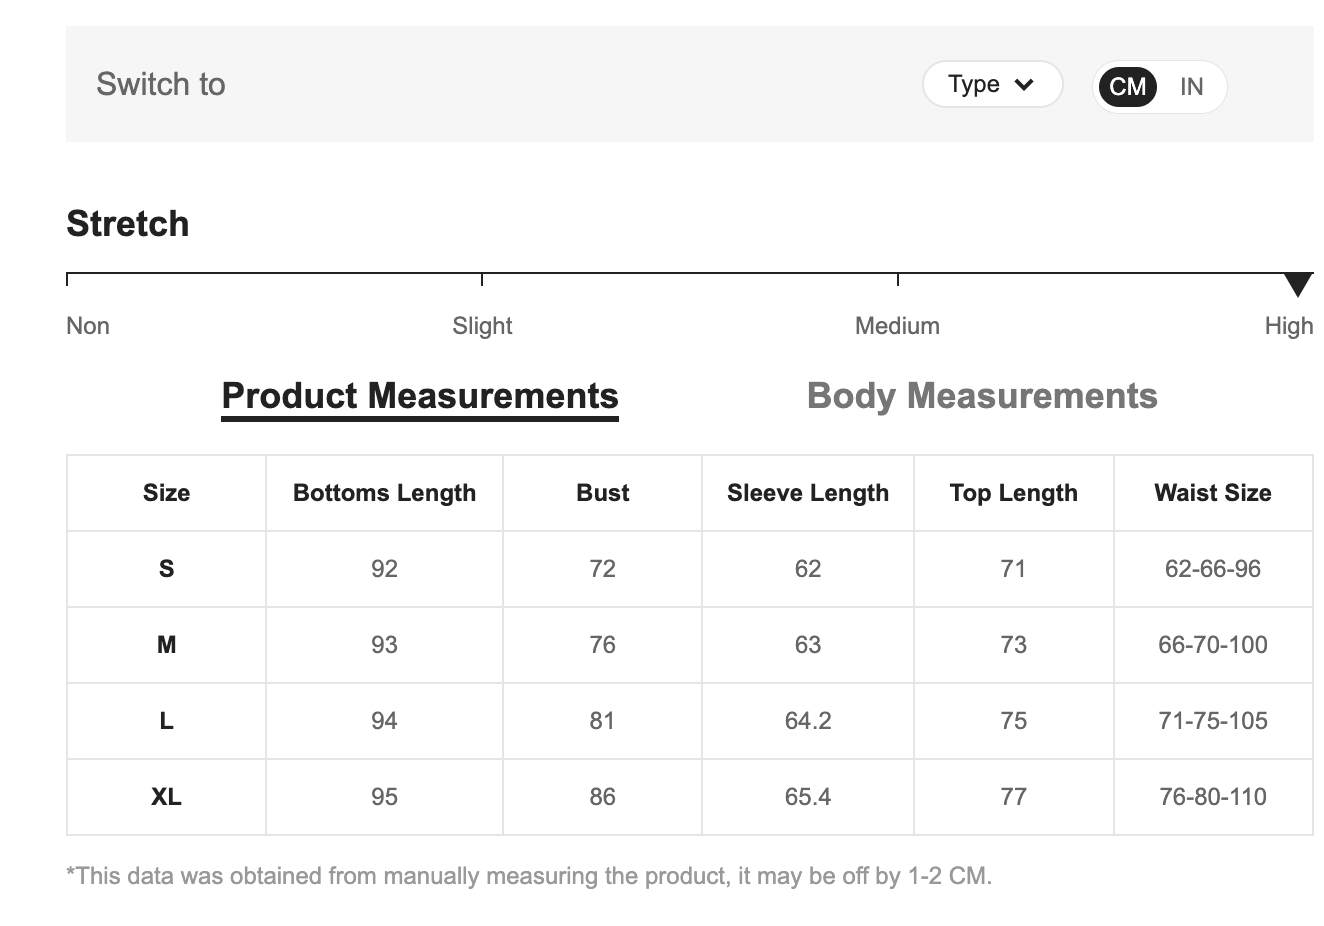The height and width of the screenshot is (926, 1324).
Task: Switch to the Body Measurements tab
Action: tap(982, 396)
